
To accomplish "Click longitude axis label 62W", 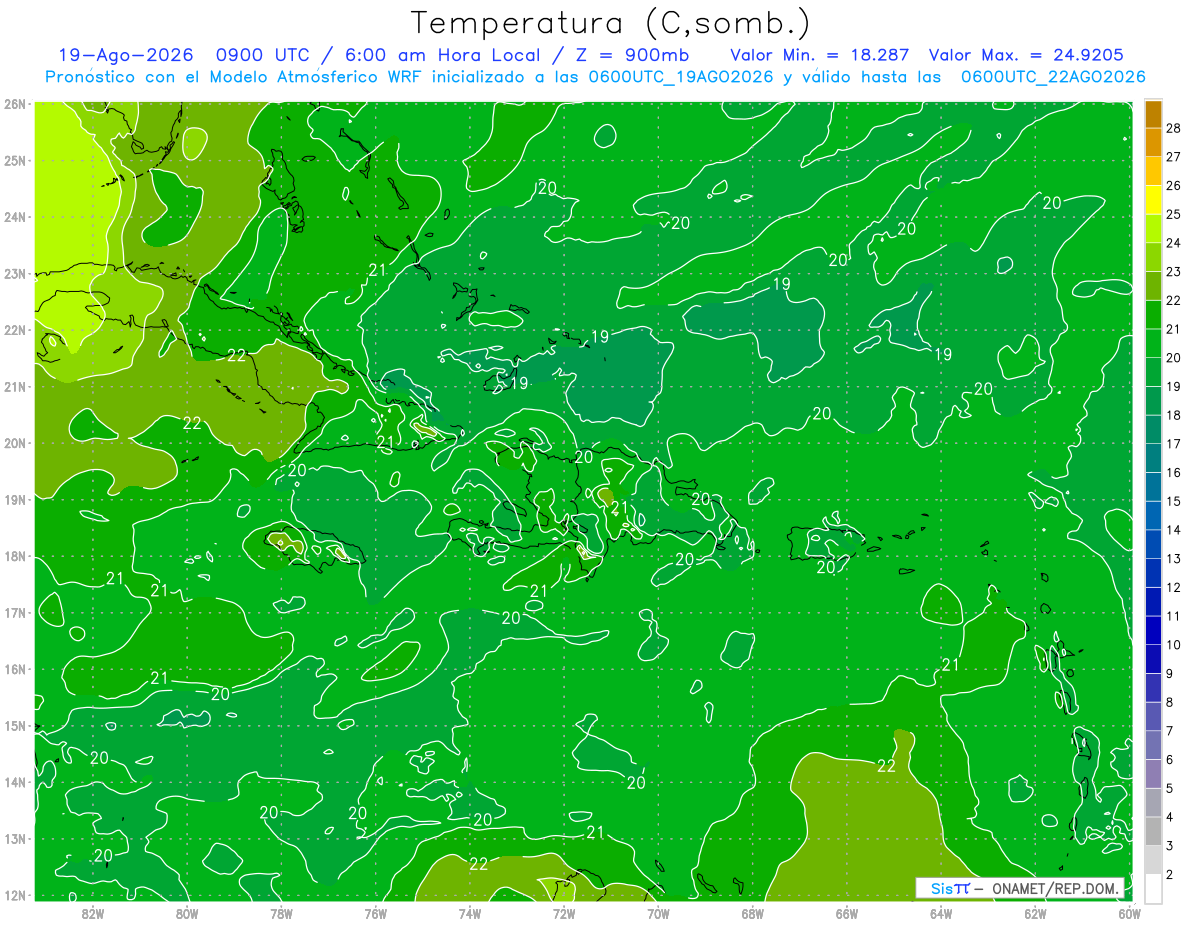I will [x=1035, y=913].
